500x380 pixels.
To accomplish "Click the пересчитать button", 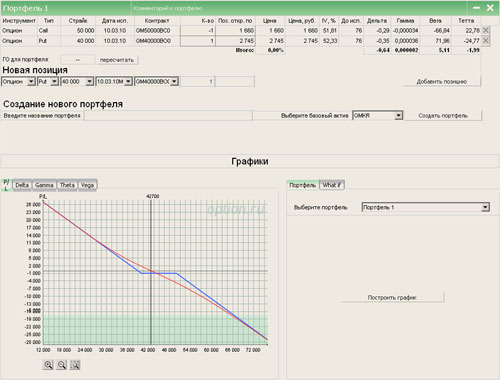I will pos(117,60).
